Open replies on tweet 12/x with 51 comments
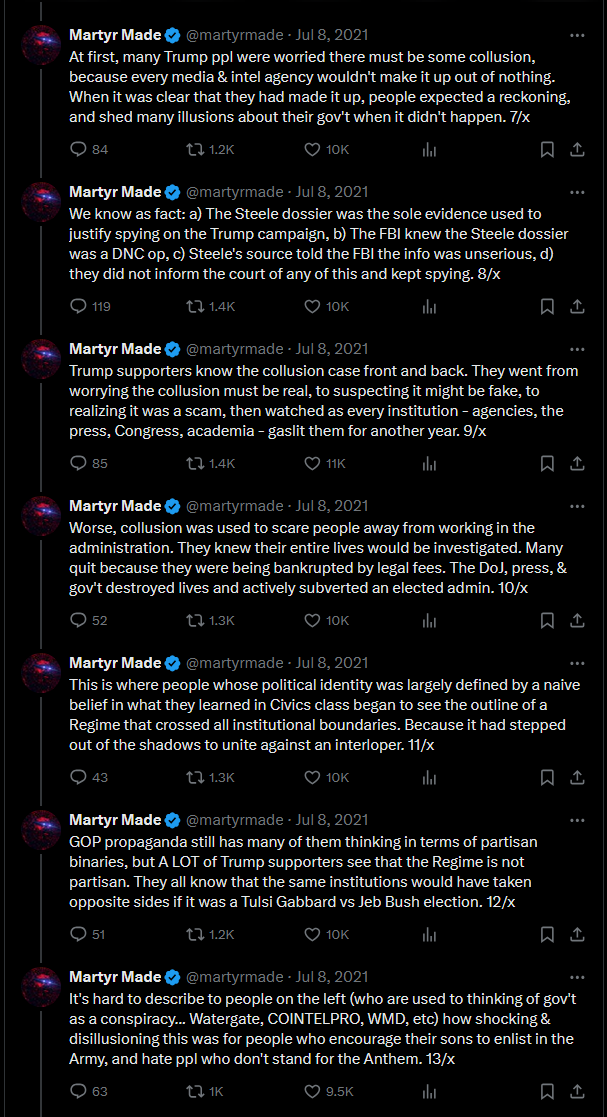607x1117 pixels. click(x=78, y=934)
